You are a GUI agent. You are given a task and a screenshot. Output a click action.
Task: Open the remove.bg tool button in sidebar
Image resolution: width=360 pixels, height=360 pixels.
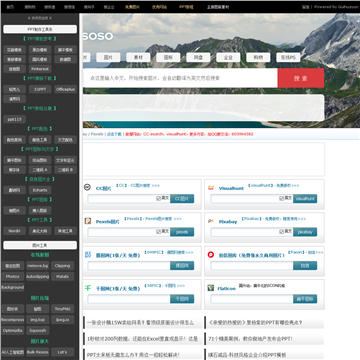pyautogui.click(x=38, y=266)
